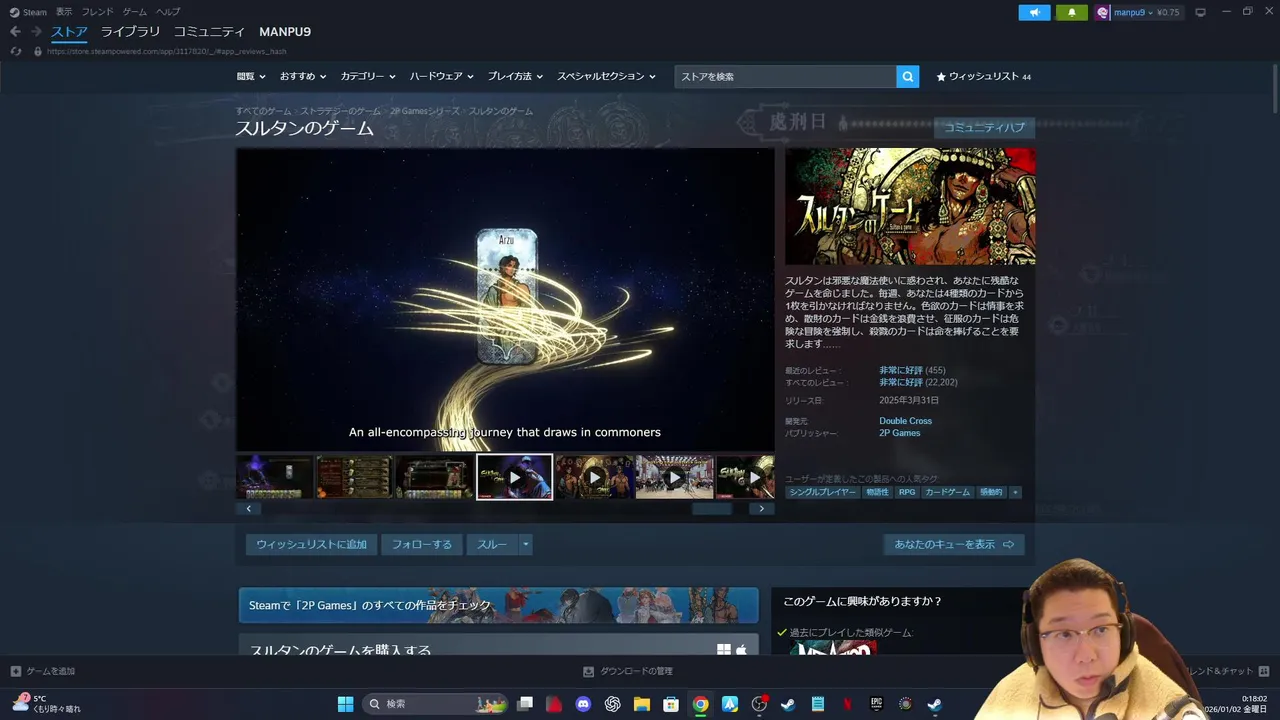Go forward with the Steam forward arrow
1280x720 pixels.
[x=36, y=32]
